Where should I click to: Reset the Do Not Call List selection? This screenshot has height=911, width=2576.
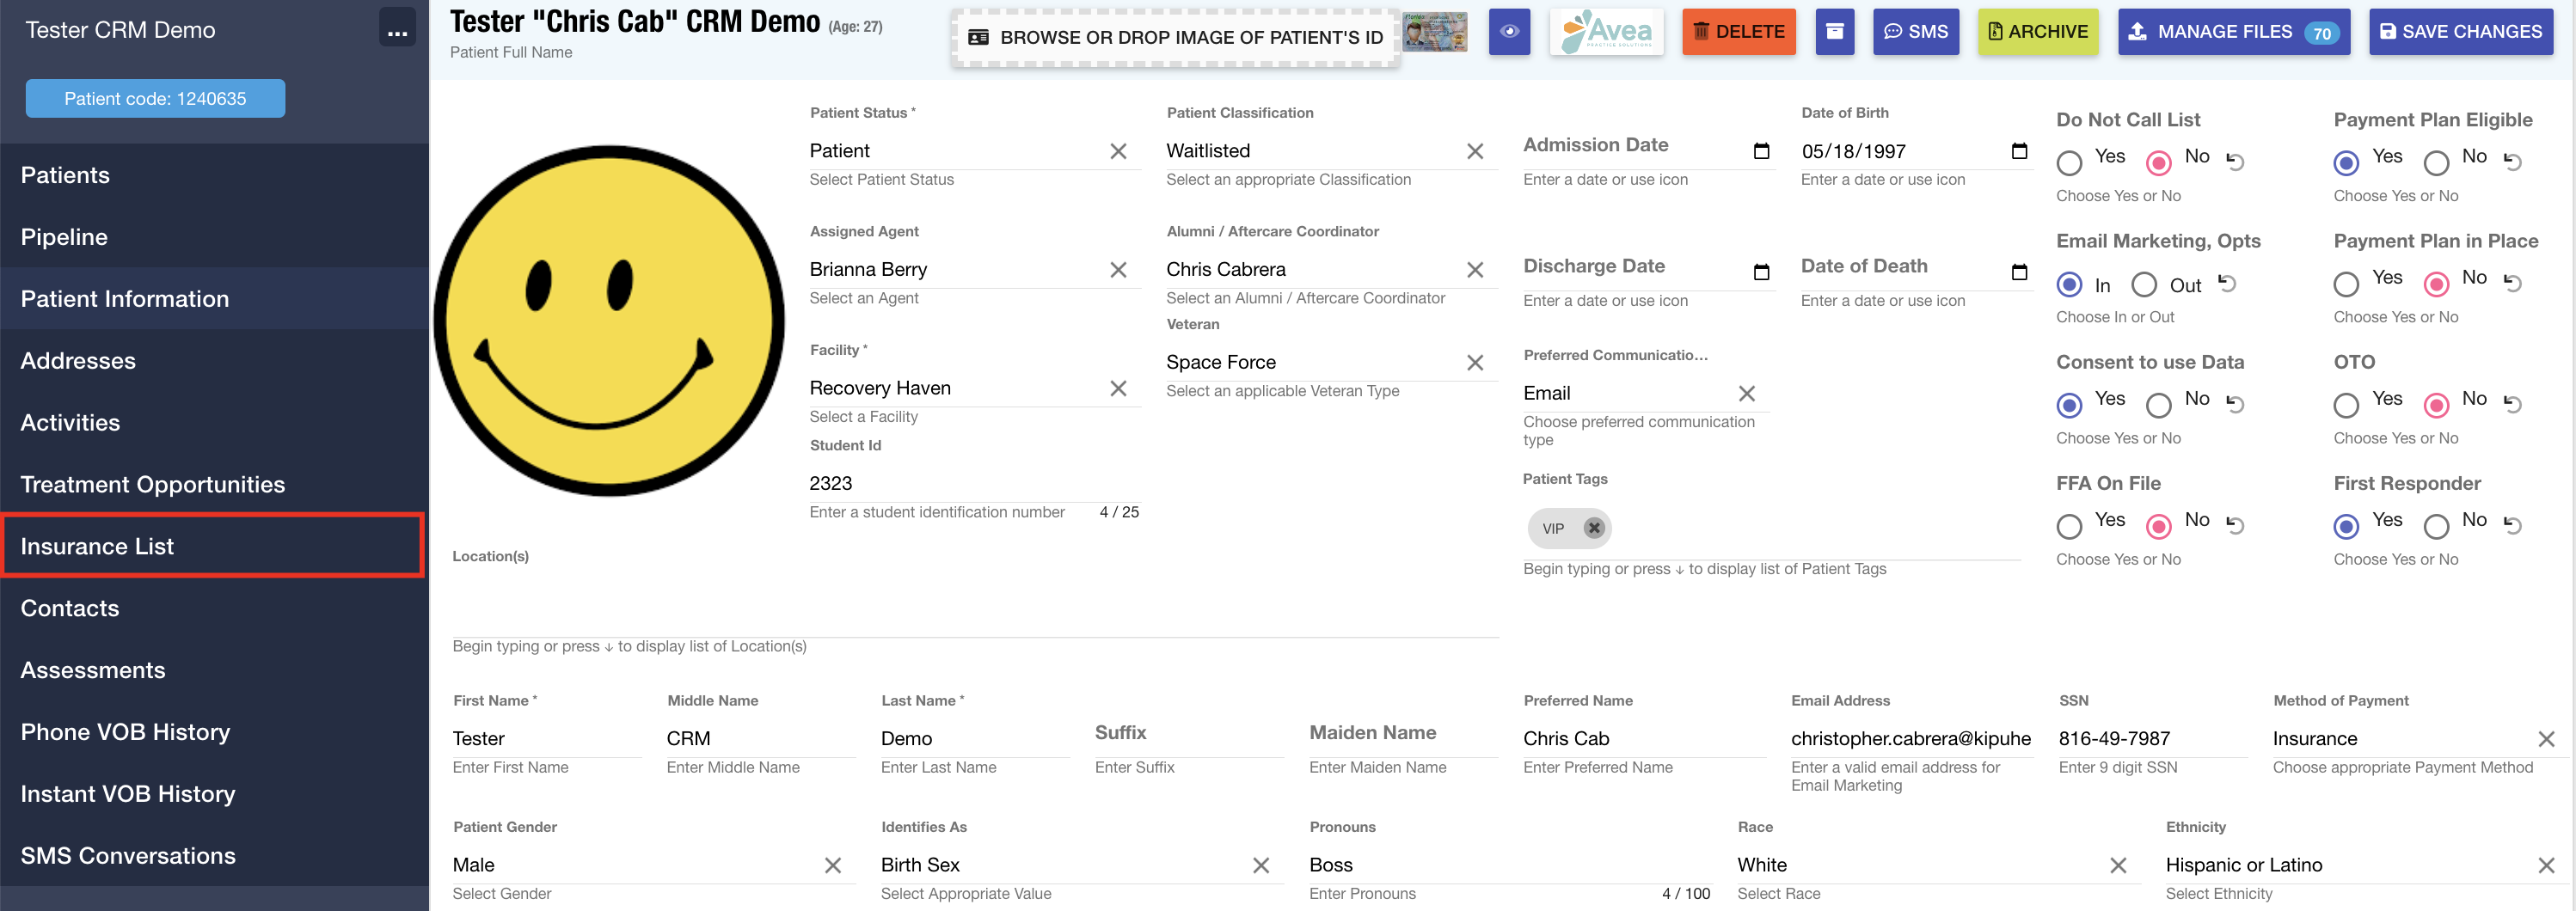point(2236,161)
